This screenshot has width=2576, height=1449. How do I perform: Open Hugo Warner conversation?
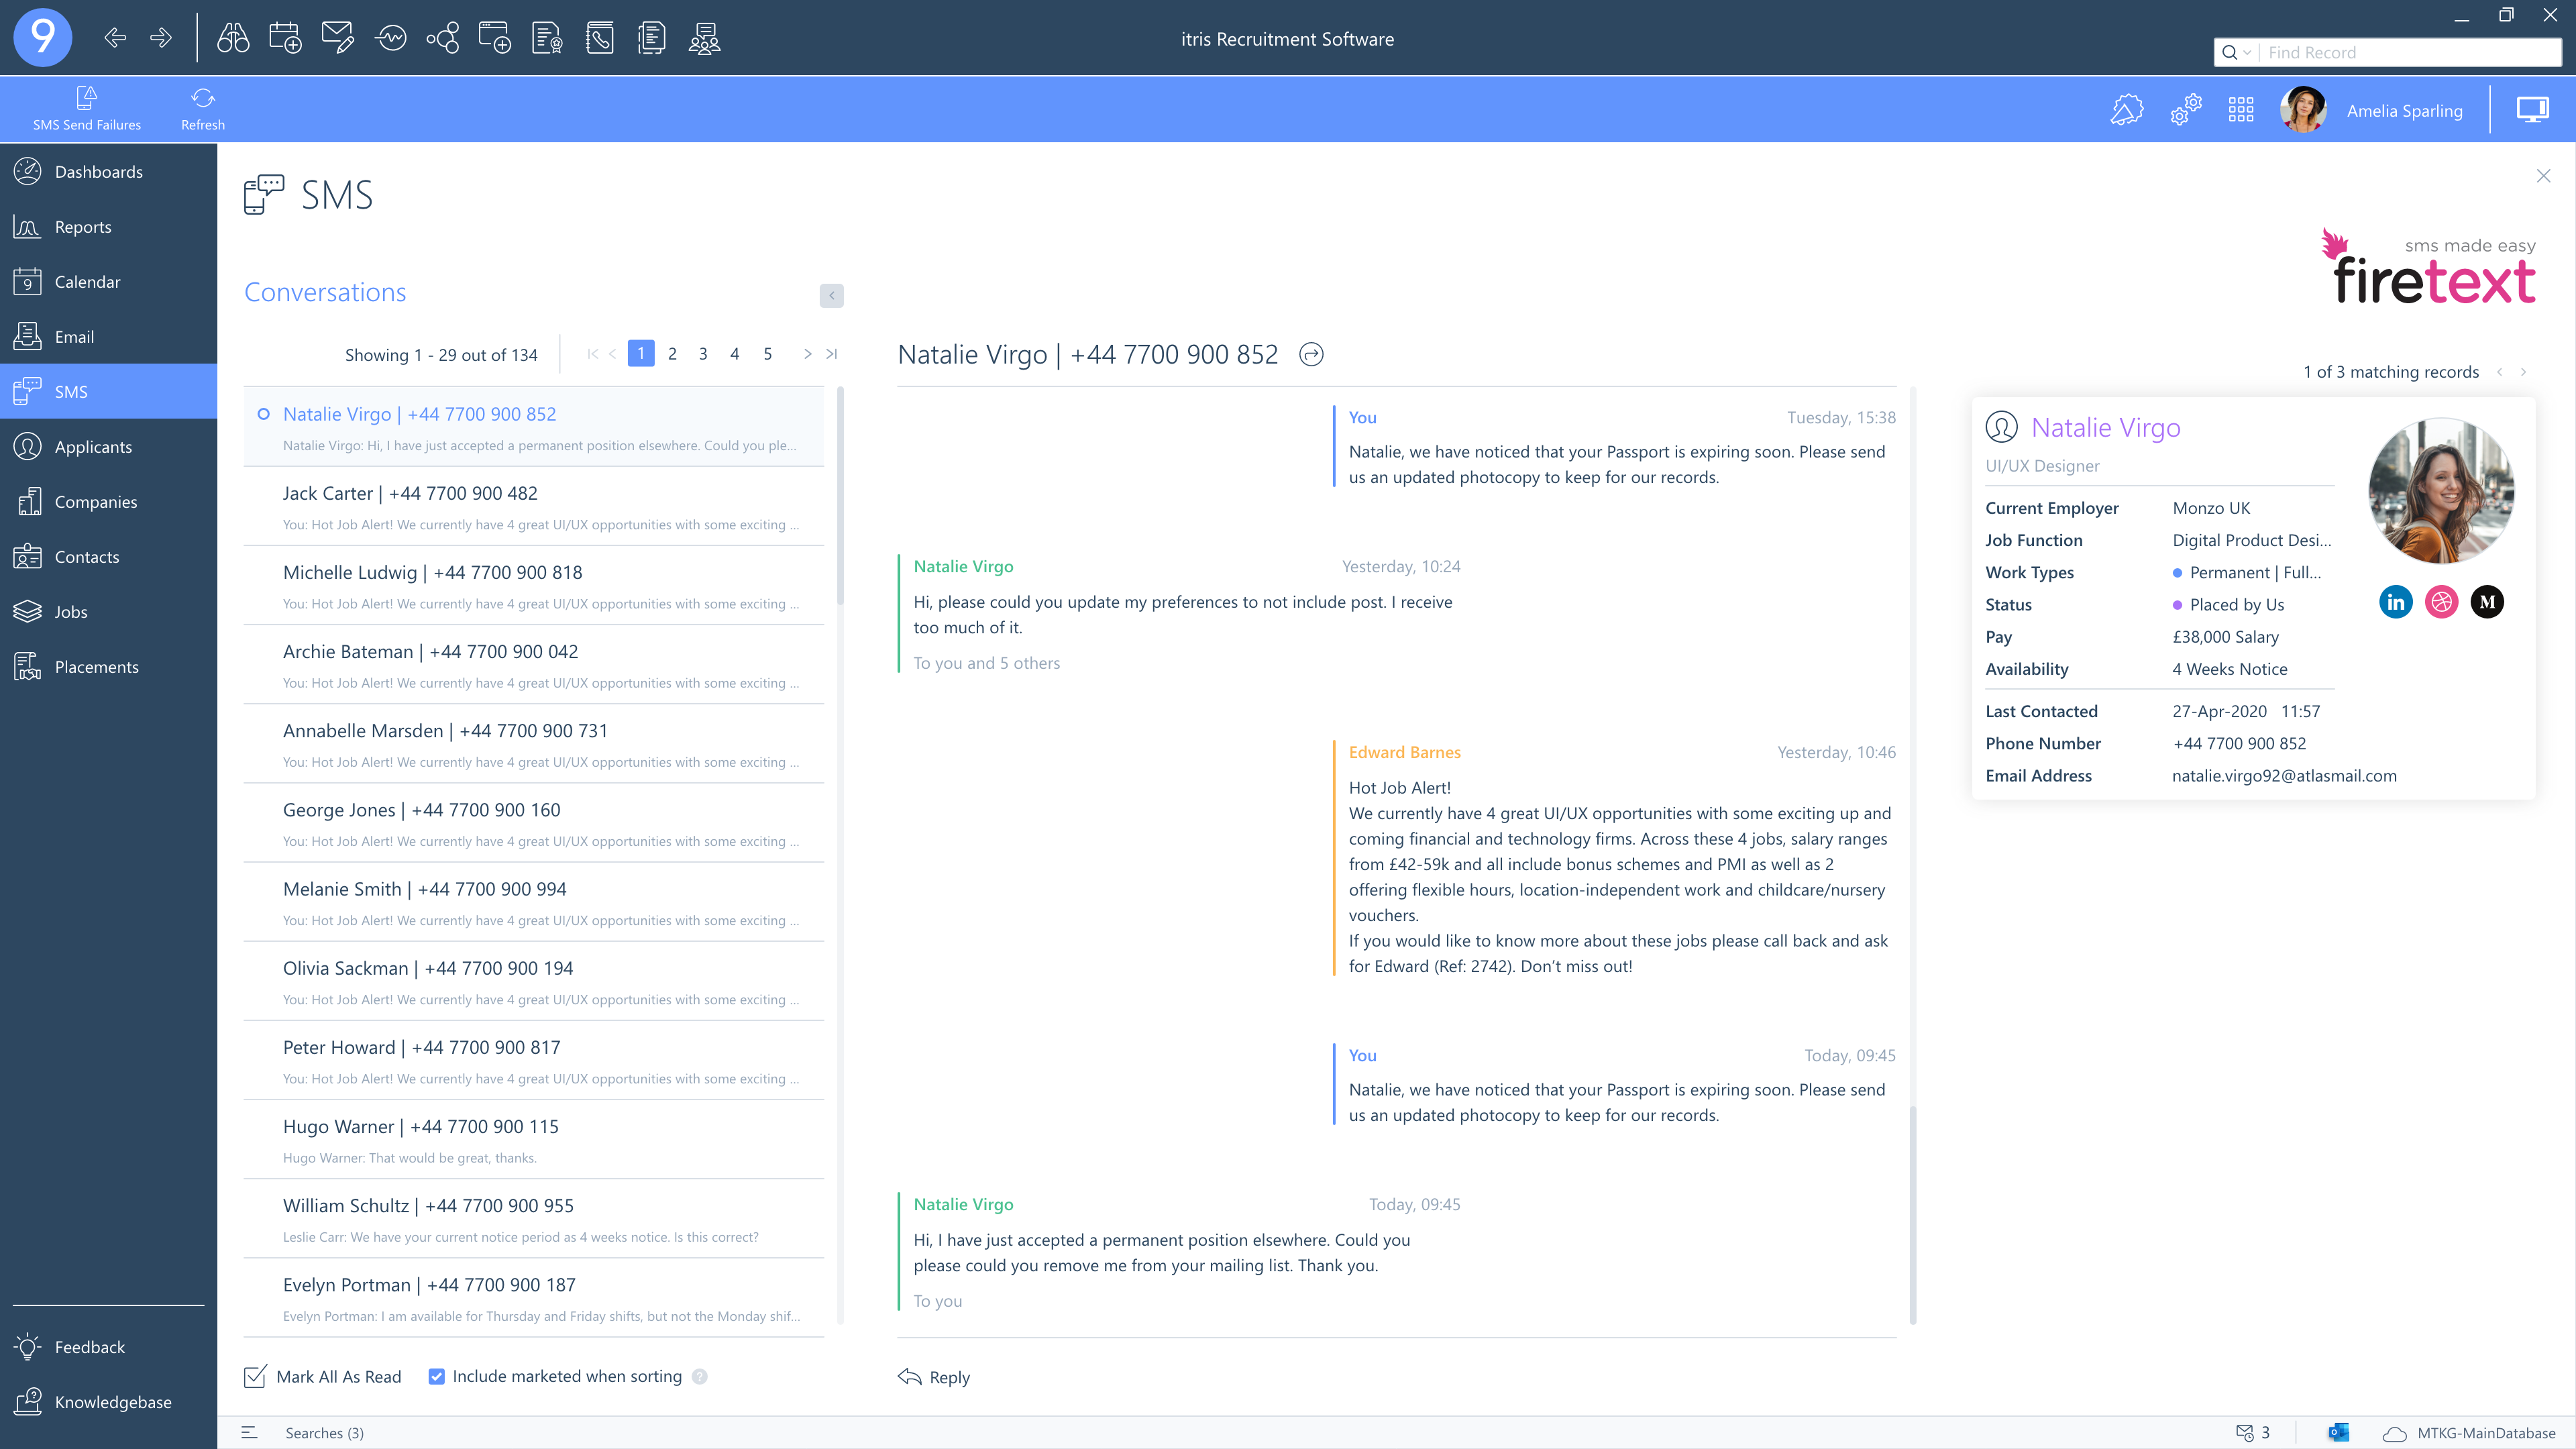coord(534,1140)
